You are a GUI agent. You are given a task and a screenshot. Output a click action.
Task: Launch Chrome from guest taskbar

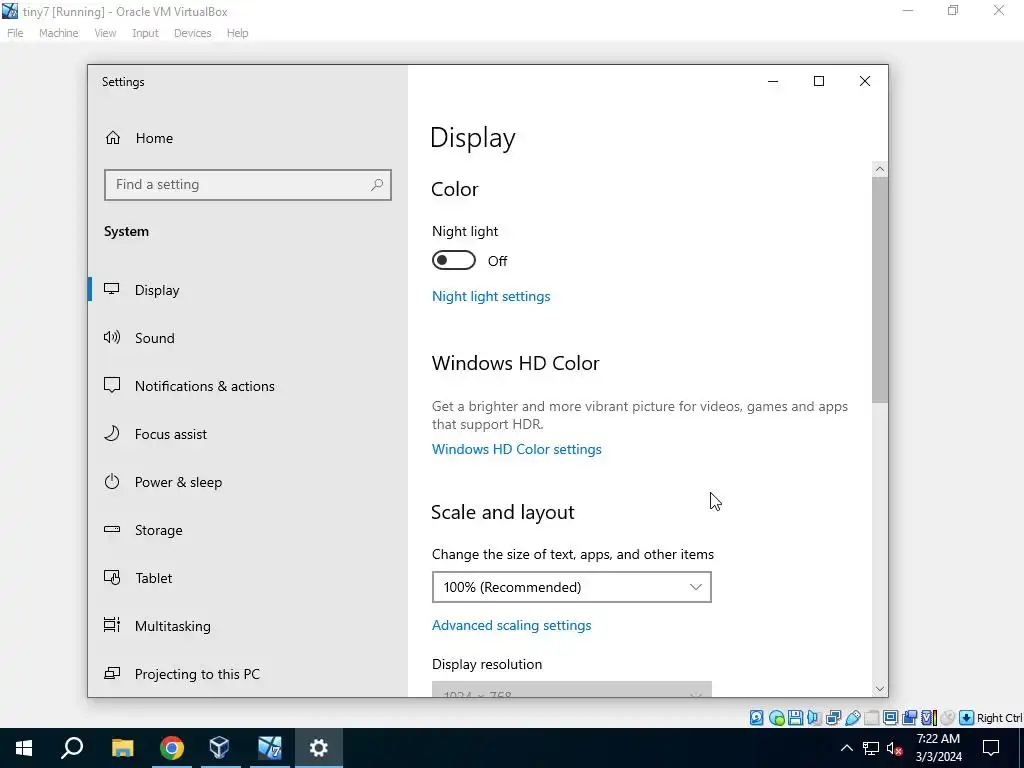[x=171, y=748]
